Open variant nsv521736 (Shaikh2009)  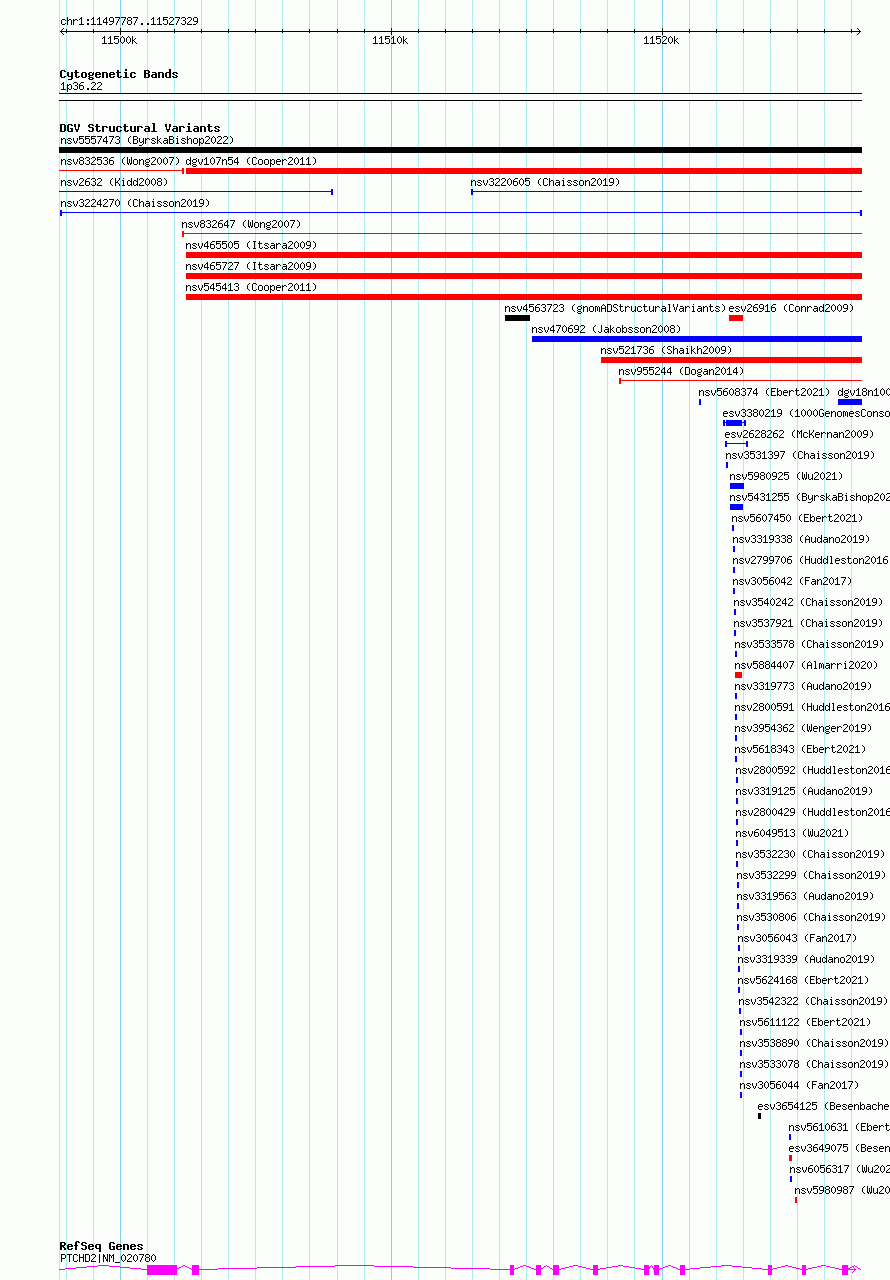666,350
